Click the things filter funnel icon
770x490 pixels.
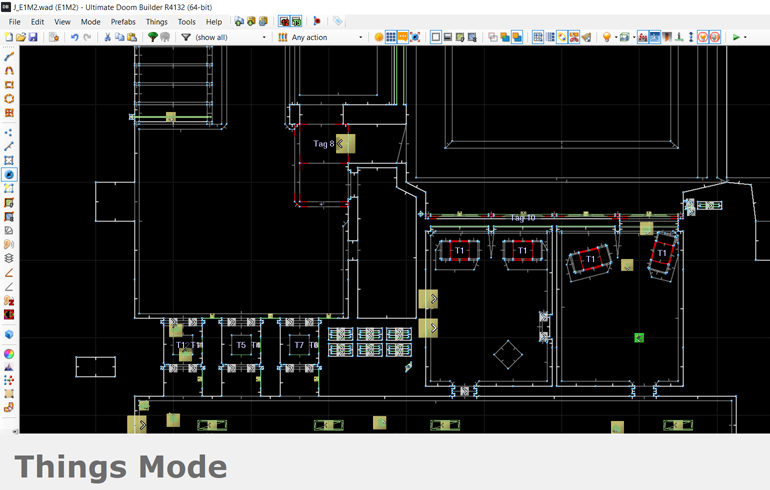[x=186, y=37]
